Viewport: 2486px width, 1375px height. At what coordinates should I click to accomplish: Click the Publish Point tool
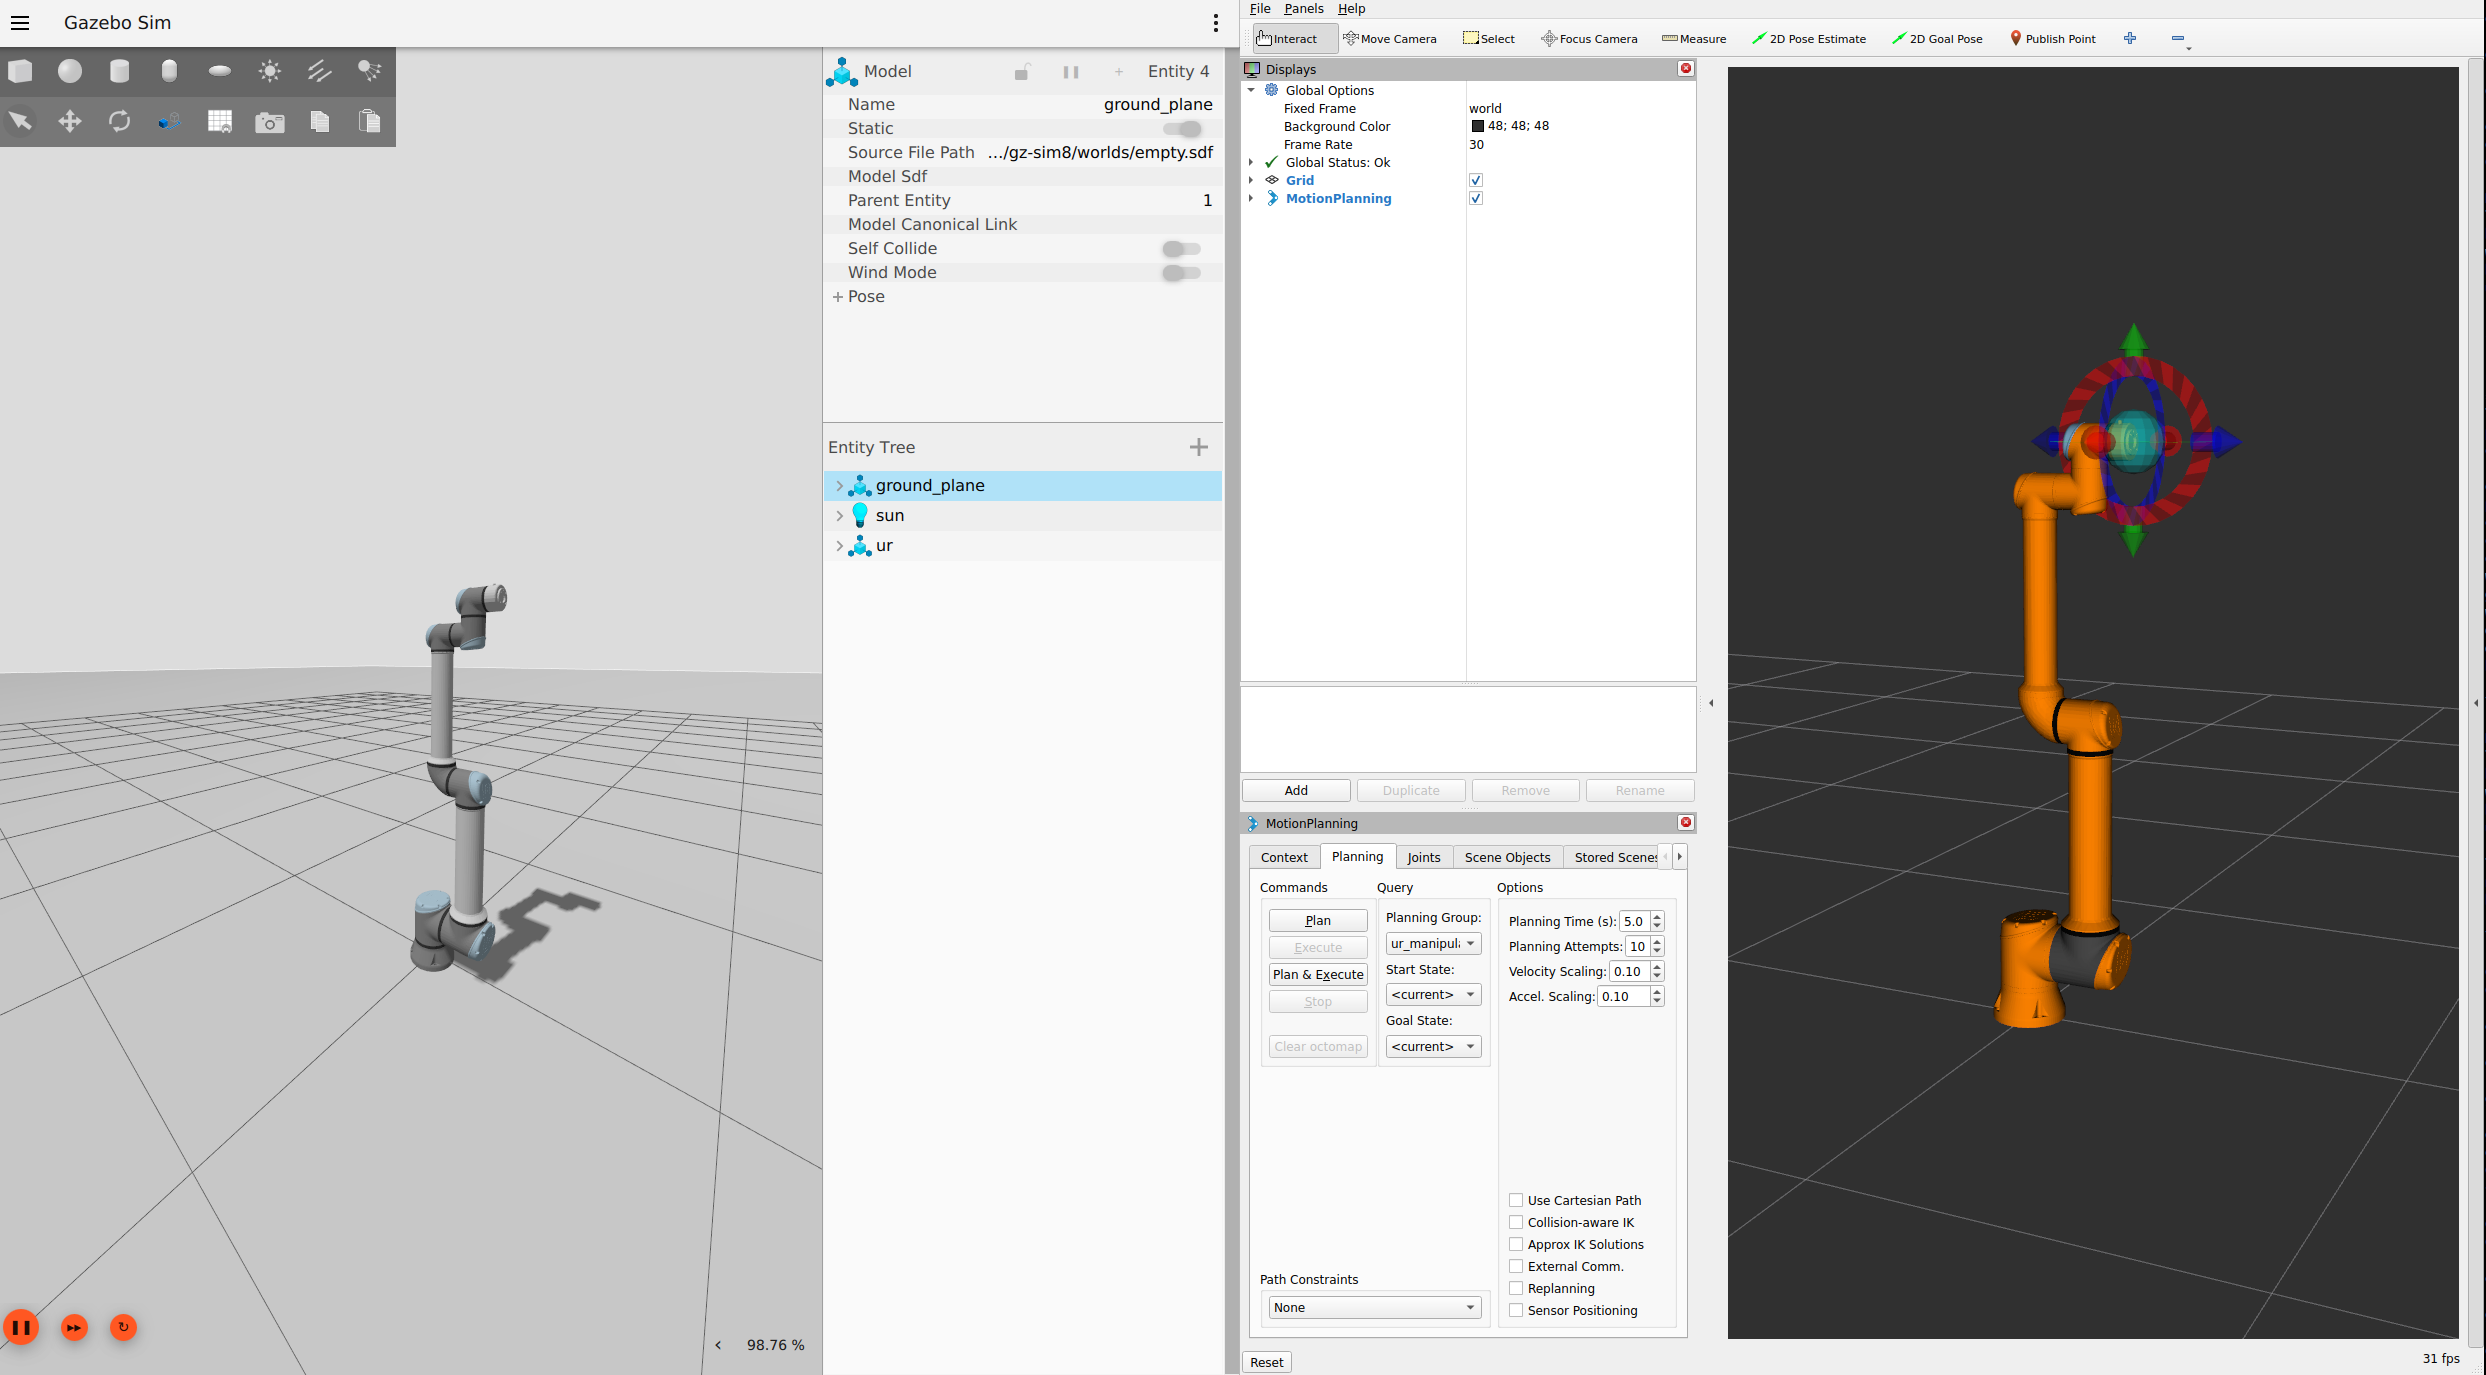[x=2052, y=39]
